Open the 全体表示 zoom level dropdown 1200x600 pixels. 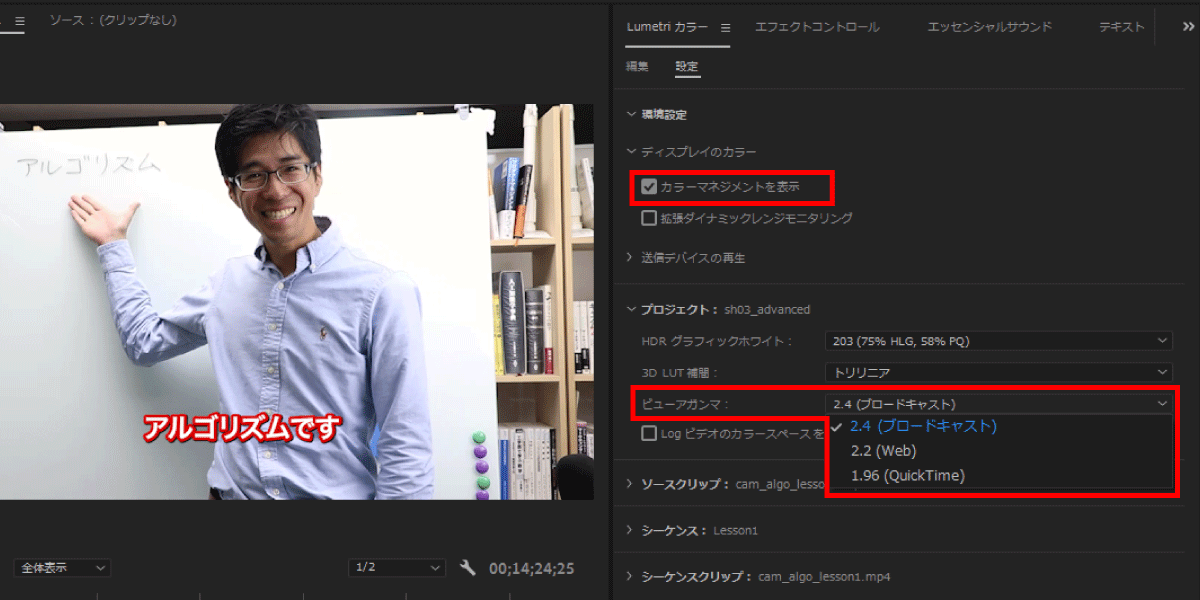click(x=62, y=568)
